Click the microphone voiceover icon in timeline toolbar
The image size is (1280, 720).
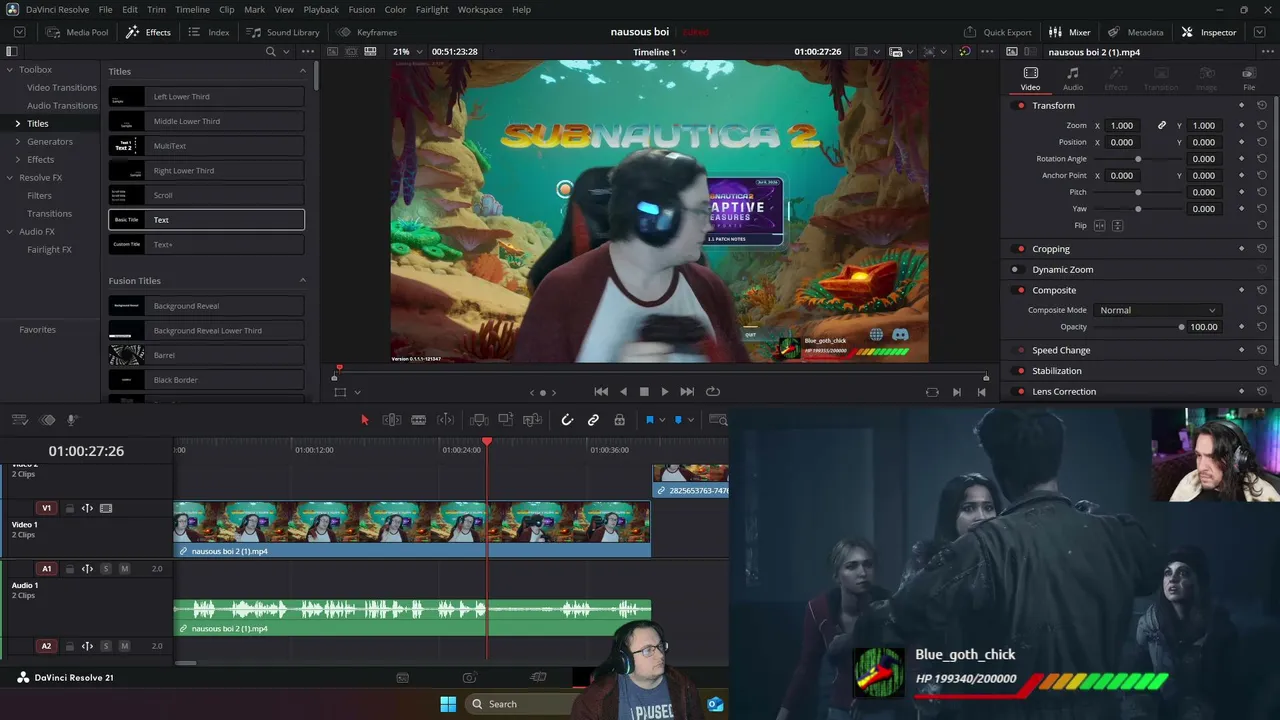tap(72, 420)
